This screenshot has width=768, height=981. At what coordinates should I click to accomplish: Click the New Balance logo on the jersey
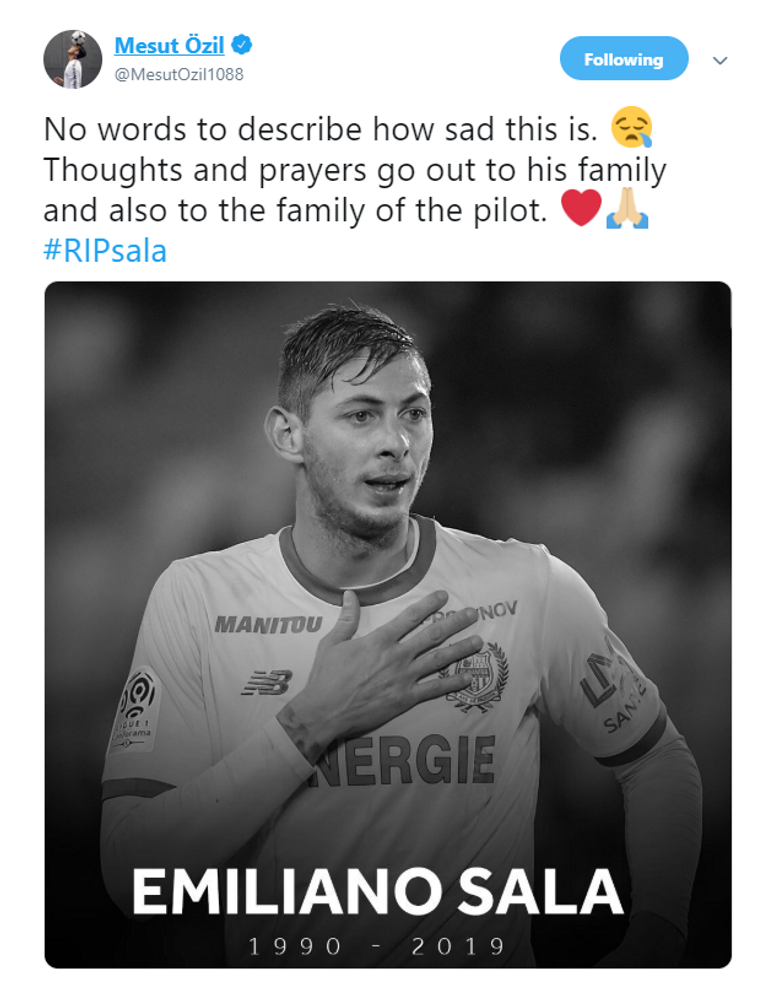coord(267,682)
